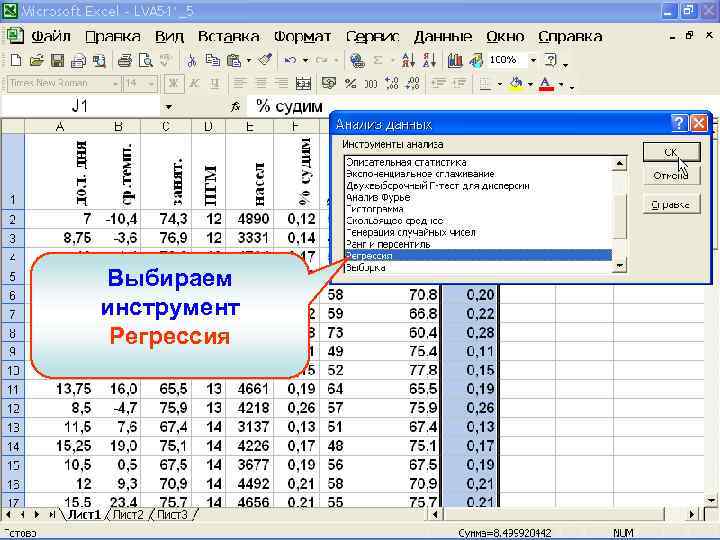Open Print Preview from the toolbar
This screenshot has height=540, width=720.
[x=146, y=60]
